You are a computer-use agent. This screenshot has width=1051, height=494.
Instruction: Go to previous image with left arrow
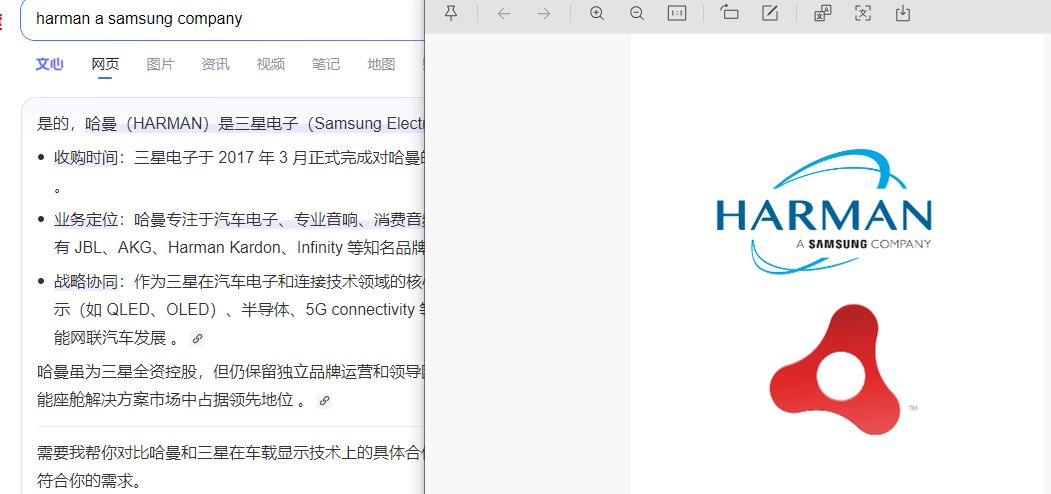pyautogui.click(x=503, y=13)
